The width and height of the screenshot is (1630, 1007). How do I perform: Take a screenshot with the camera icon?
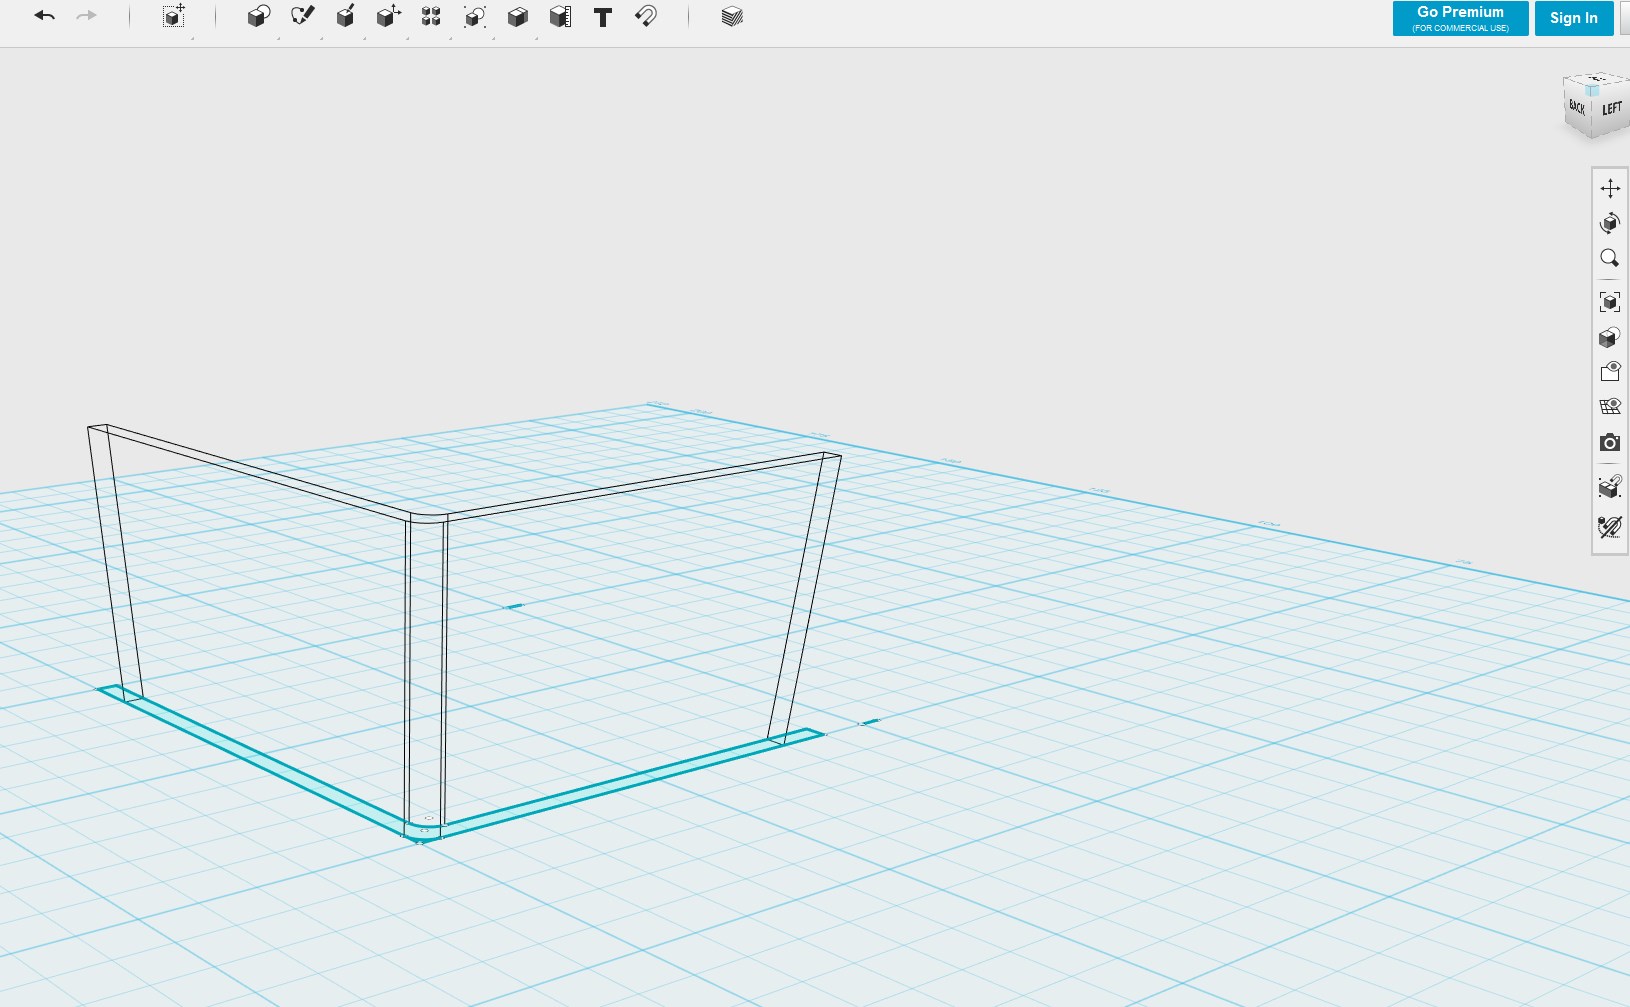click(1610, 442)
